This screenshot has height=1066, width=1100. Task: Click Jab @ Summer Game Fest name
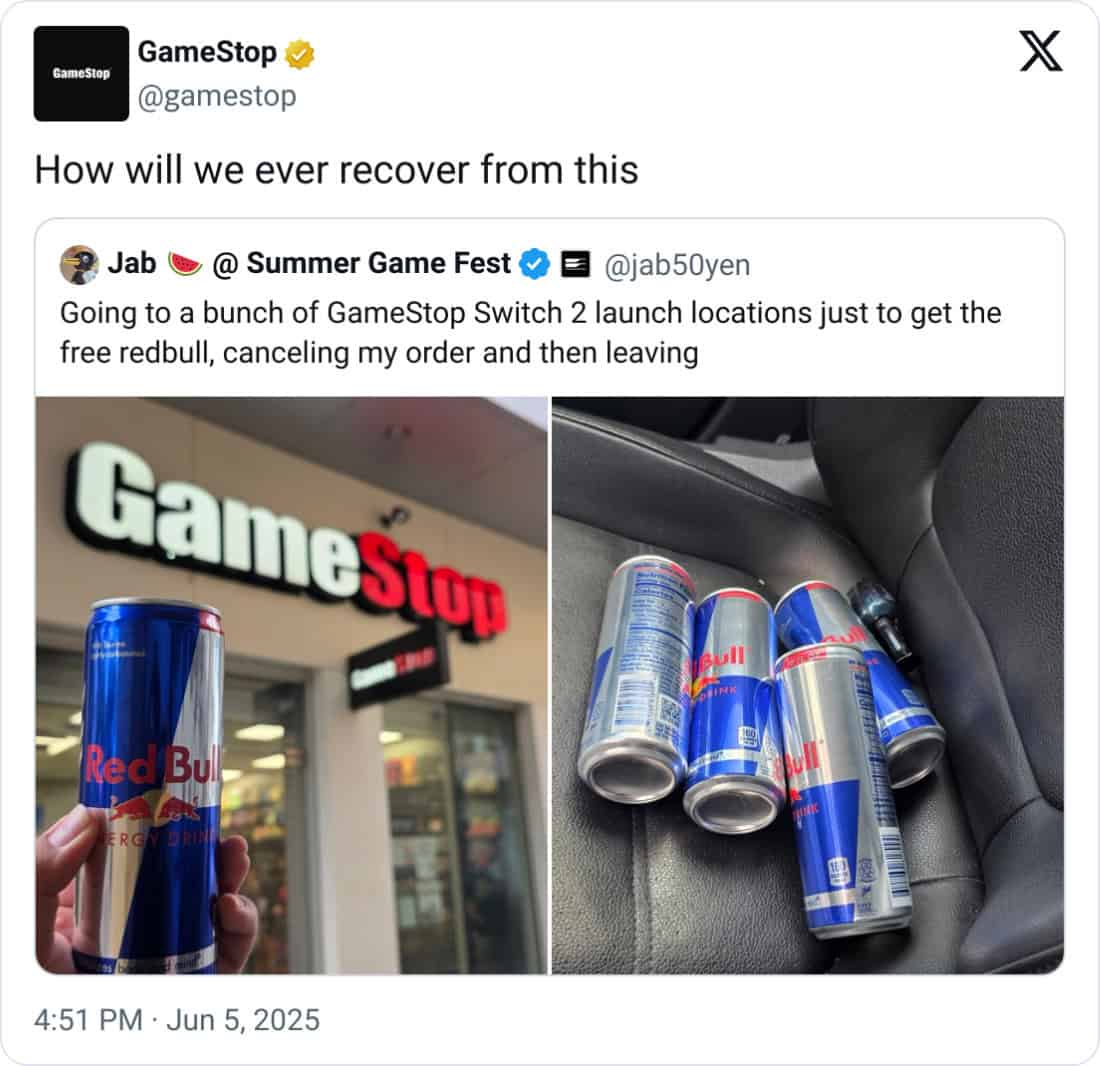pyautogui.click(x=309, y=264)
